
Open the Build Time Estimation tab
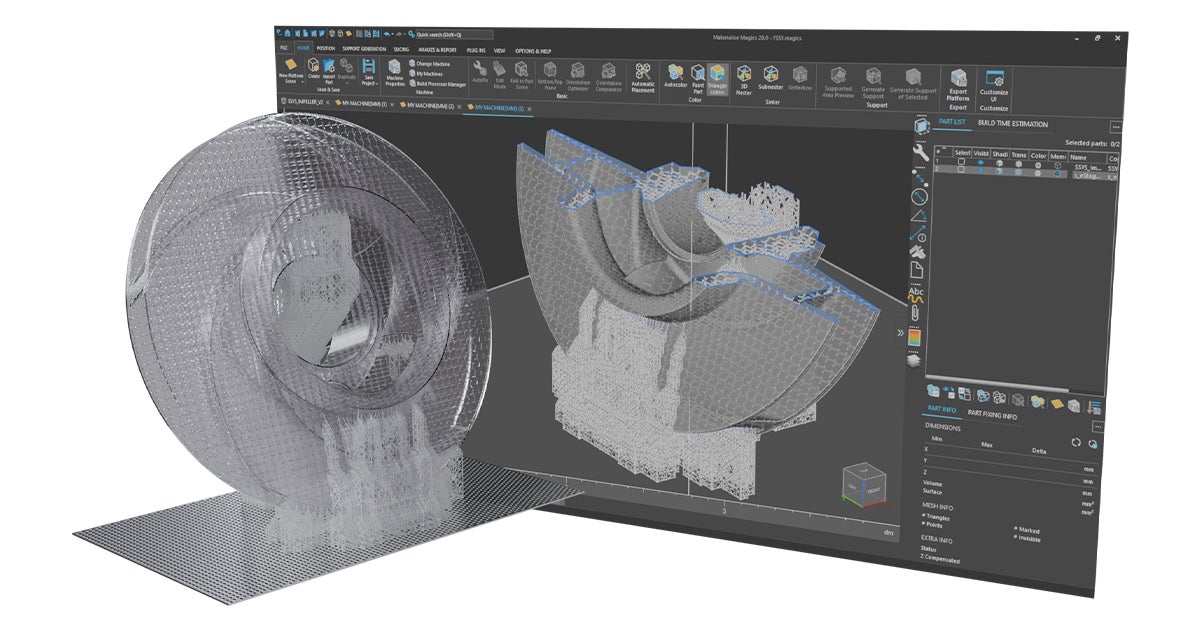click(x=1012, y=124)
